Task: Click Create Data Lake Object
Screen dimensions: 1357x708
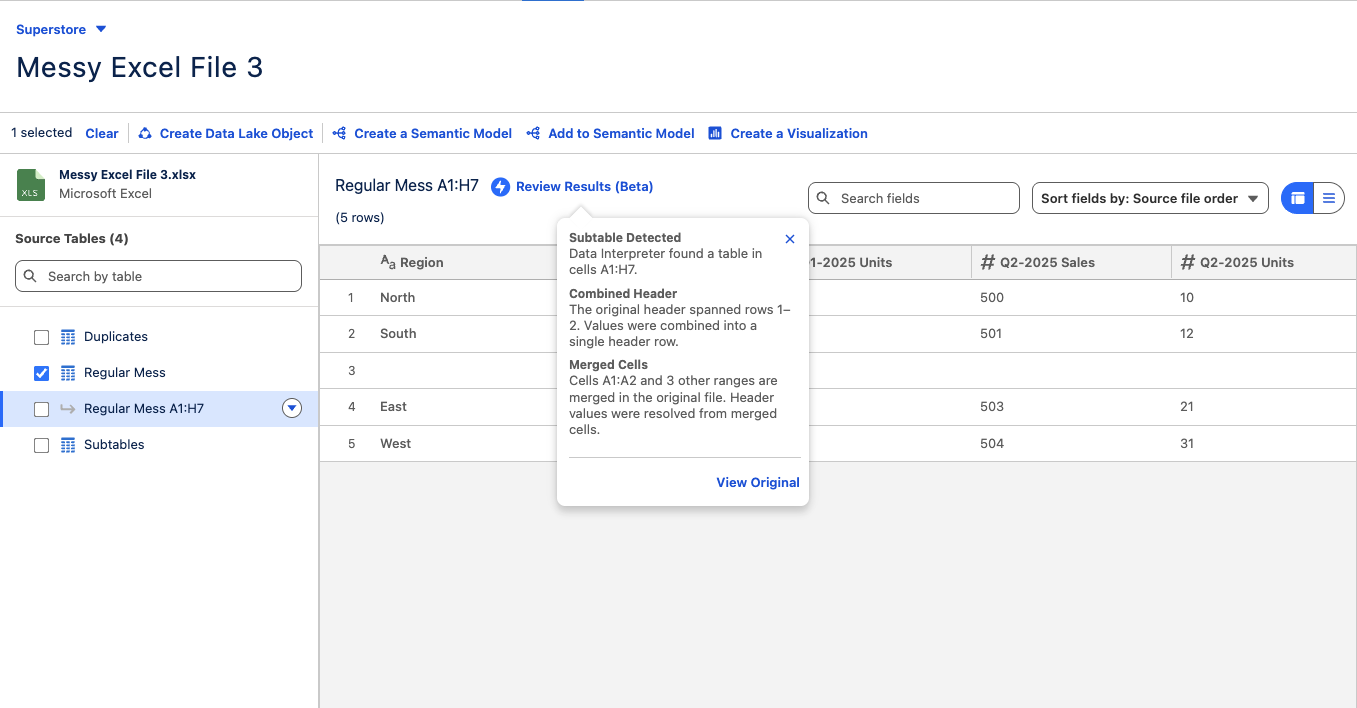Action: tap(236, 133)
